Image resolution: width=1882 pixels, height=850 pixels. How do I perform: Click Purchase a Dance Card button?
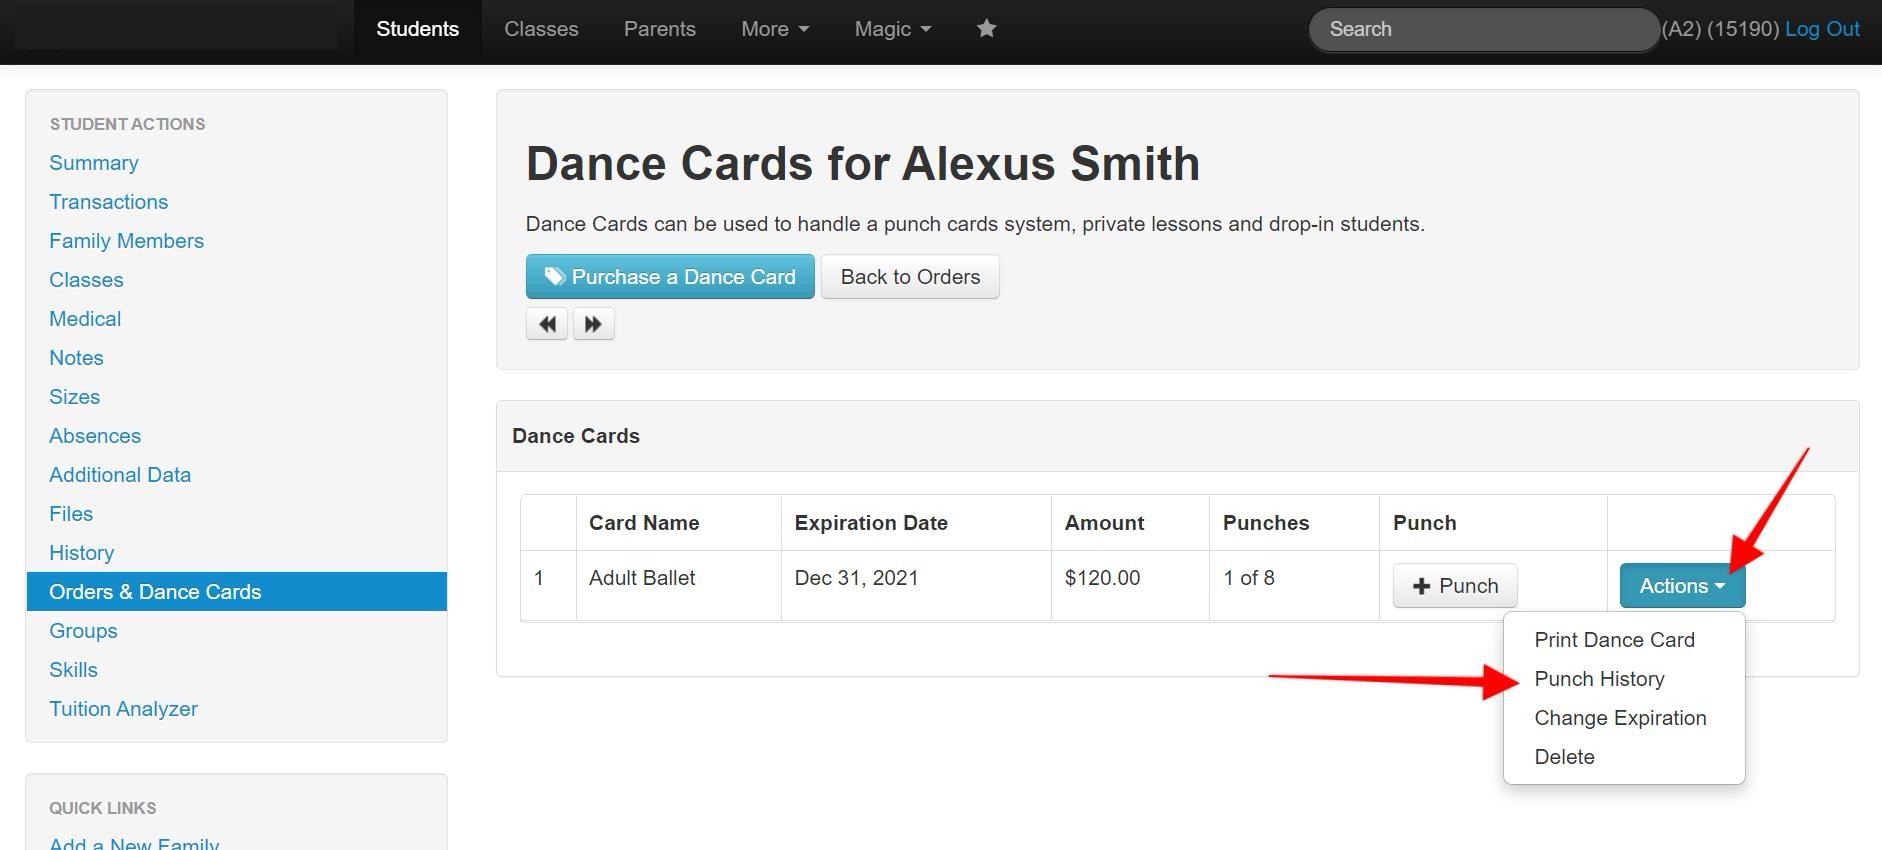pos(670,277)
